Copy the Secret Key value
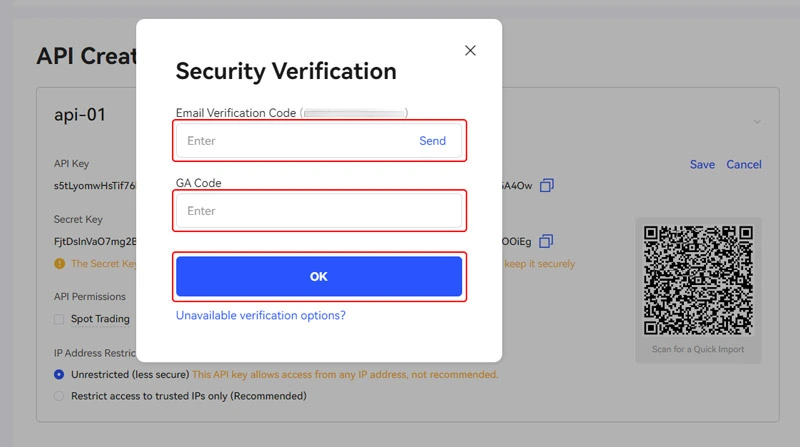800x447 pixels. (546, 241)
